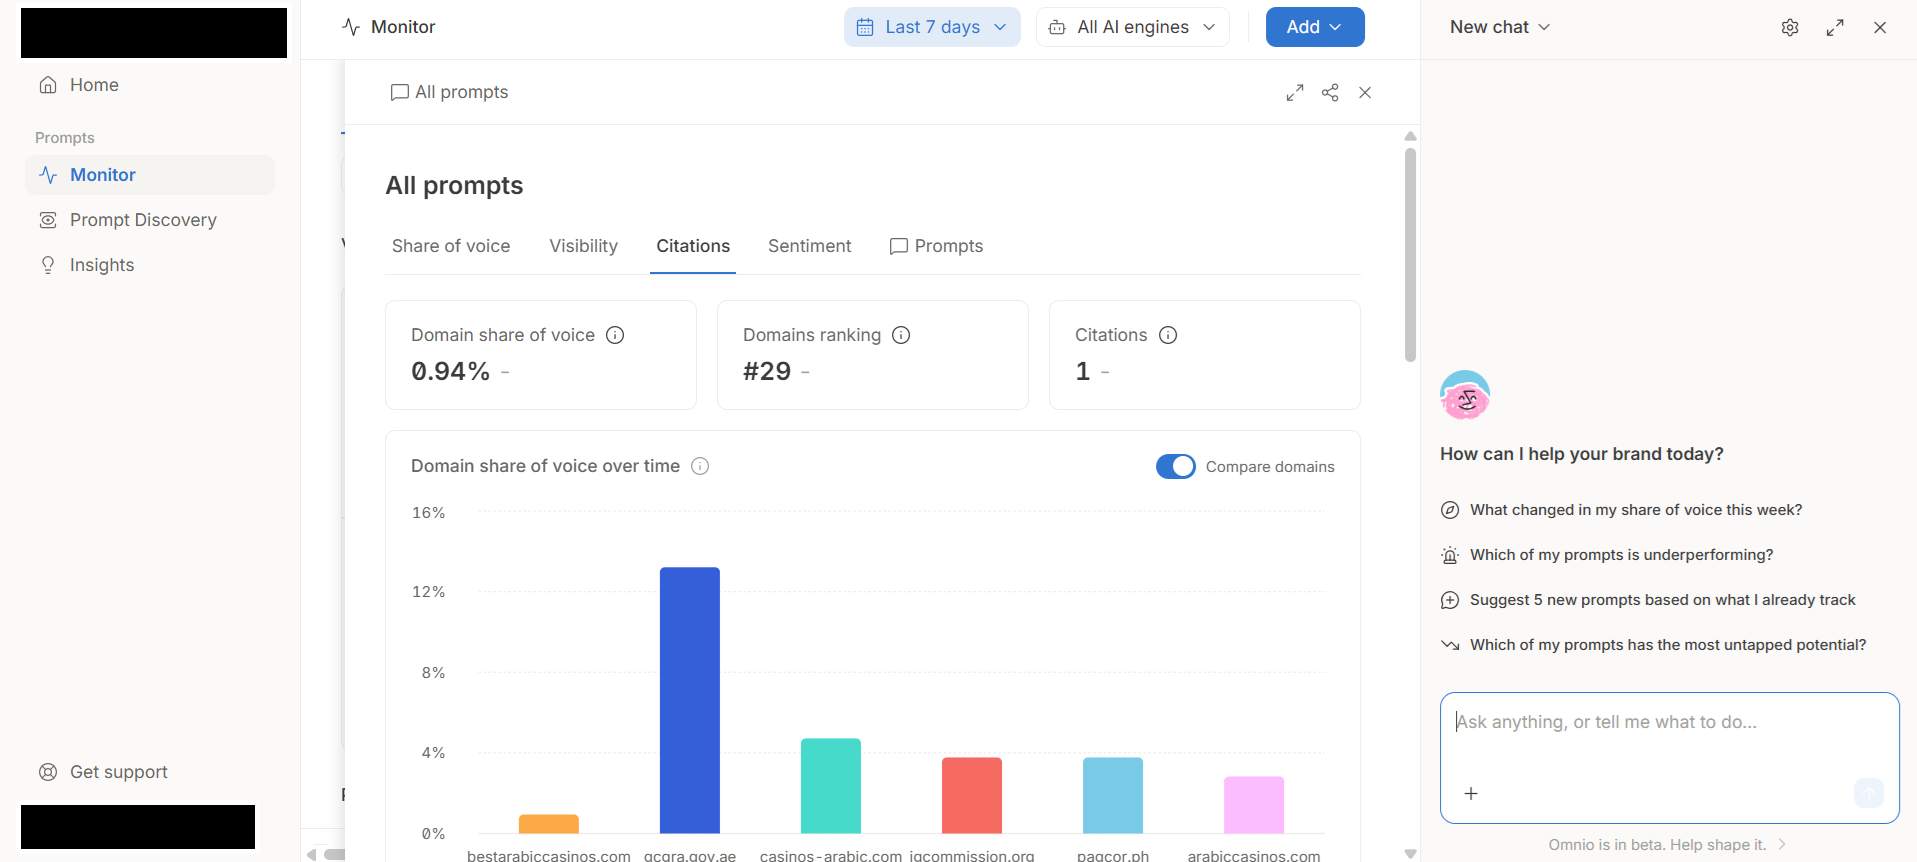The image size is (1917, 862).
Task: Expand the All prompts panel to fullscreen
Action: pyautogui.click(x=1295, y=93)
